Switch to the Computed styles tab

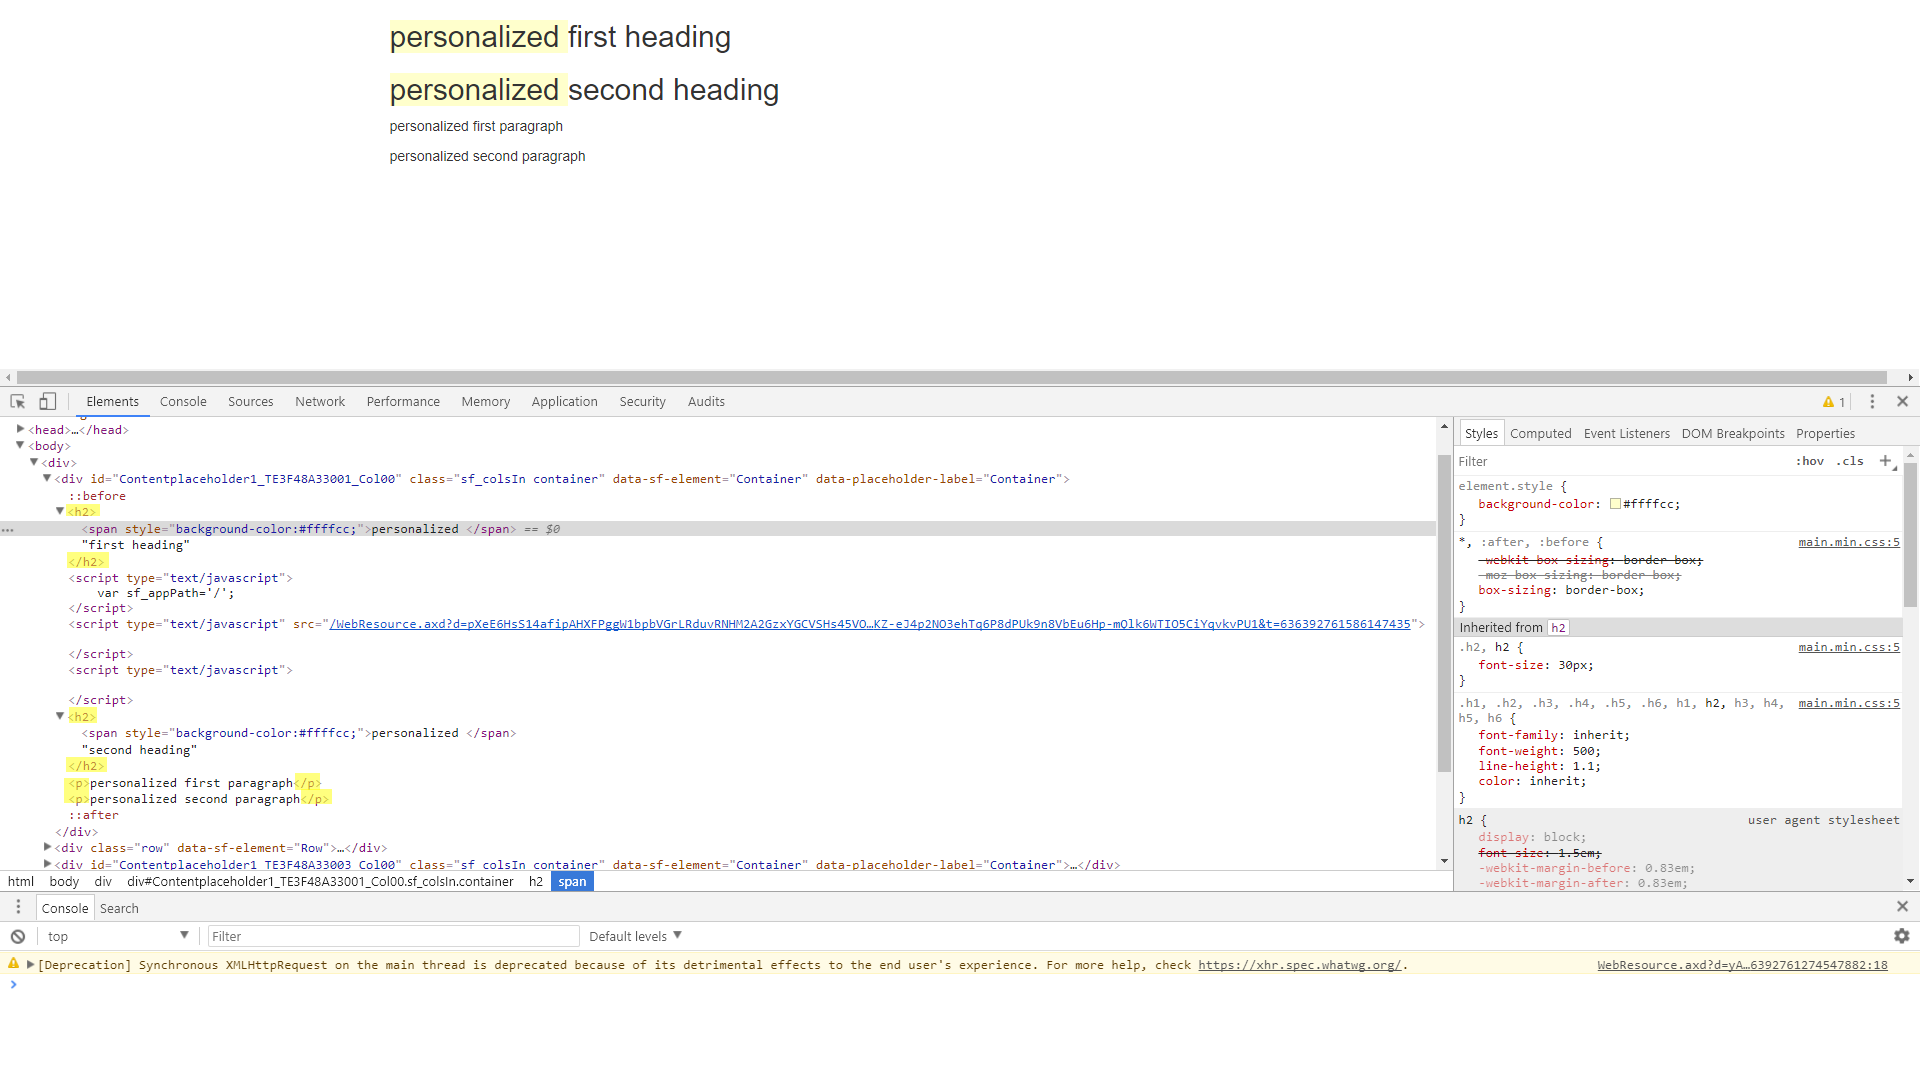click(1540, 433)
